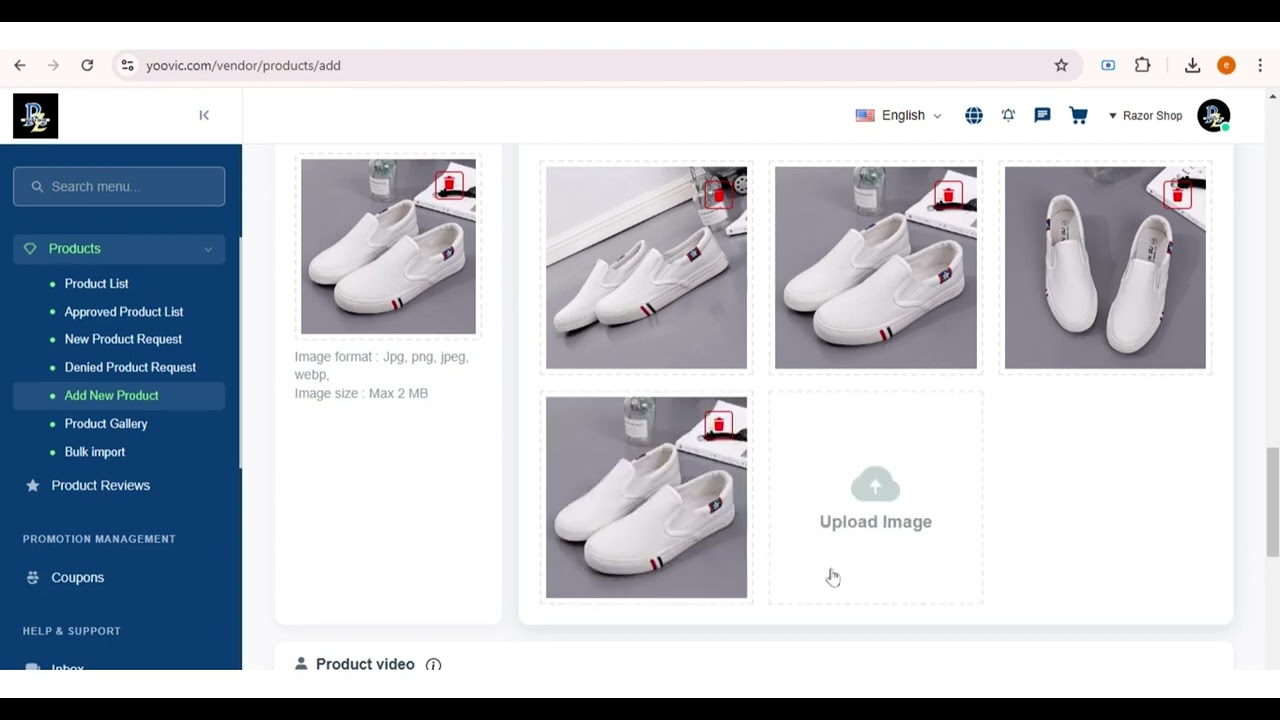The image size is (1280, 720).
Task: Delete the shoe image beside the white baseboard
Action: [x=719, y=193]
